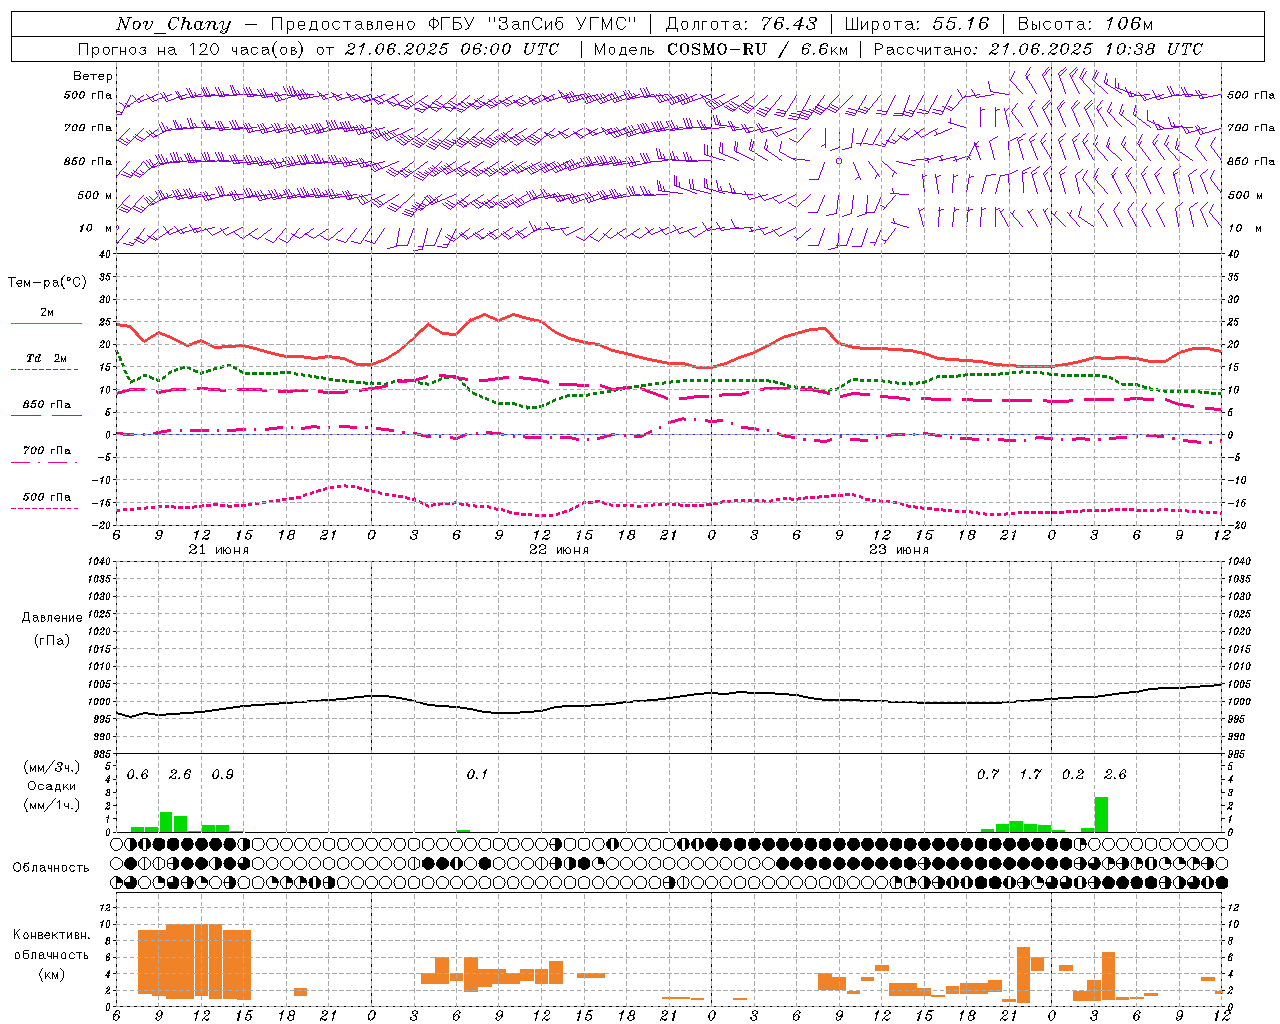Image resolution: width=1280 pixels, height=1024 pixels.
Task: Click the 0.6 precipitation total
Action: (138, 774)
